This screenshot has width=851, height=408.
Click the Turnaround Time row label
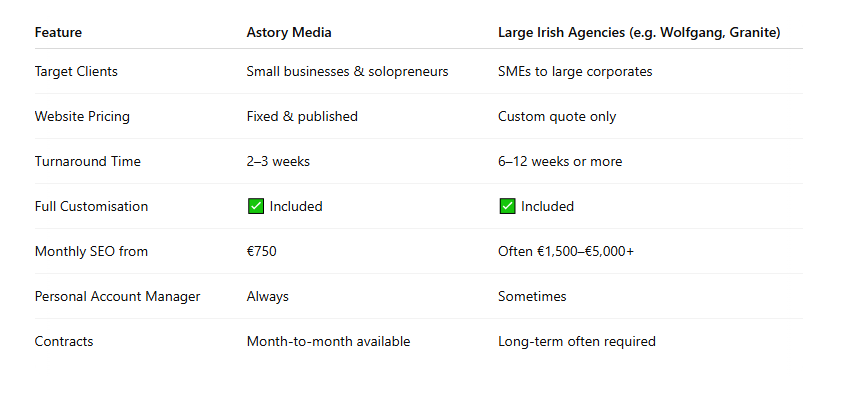point(87,162)
